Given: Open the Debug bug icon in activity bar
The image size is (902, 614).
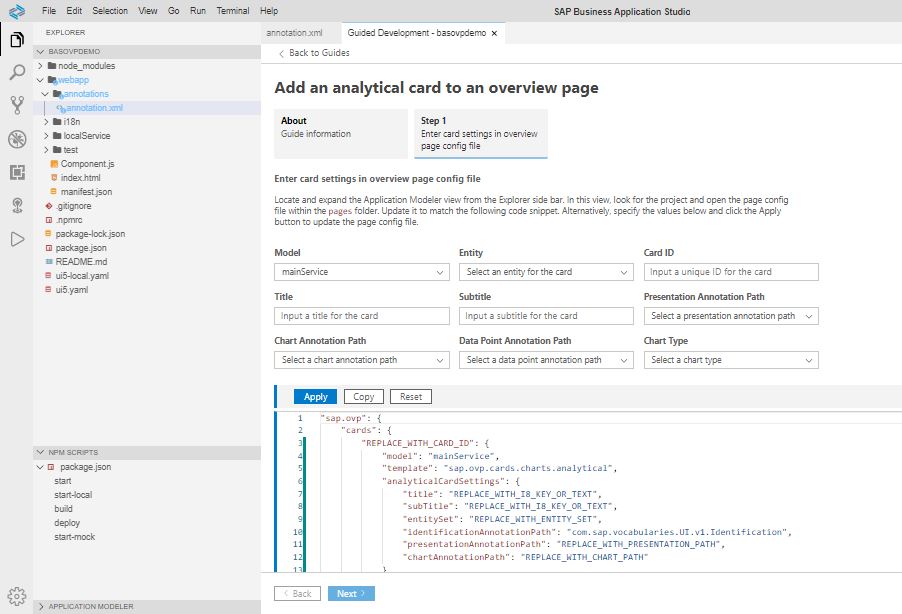Looking at the screenshot, I should [x=17, y=139].
